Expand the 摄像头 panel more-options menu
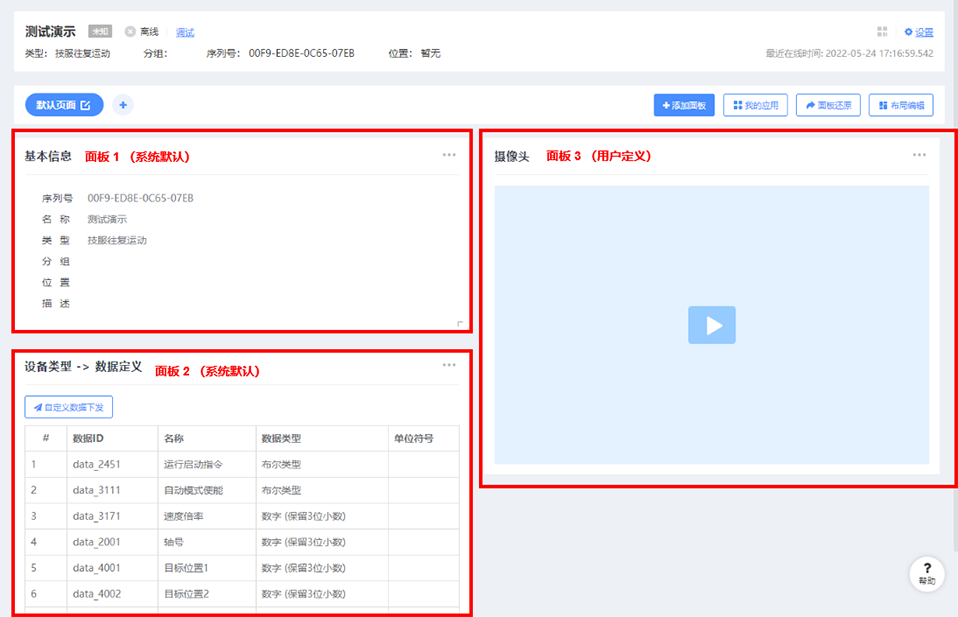This screenshot has width=958, height=617. coord(919,155)
